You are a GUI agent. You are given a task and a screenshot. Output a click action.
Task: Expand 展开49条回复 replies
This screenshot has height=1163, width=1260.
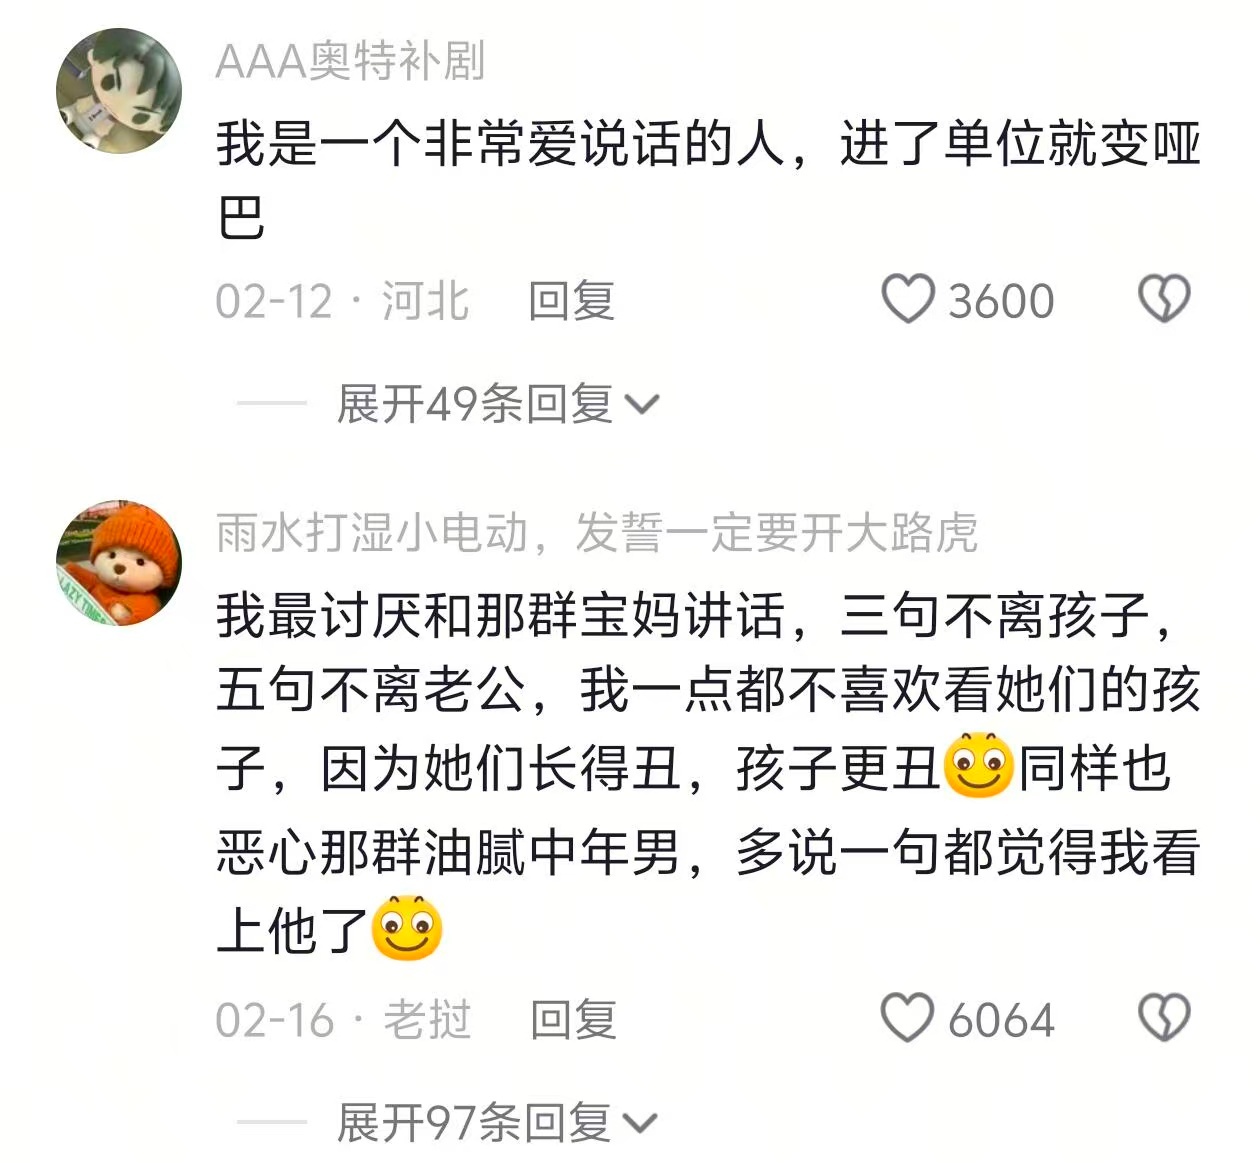click(x=497, y=404)
